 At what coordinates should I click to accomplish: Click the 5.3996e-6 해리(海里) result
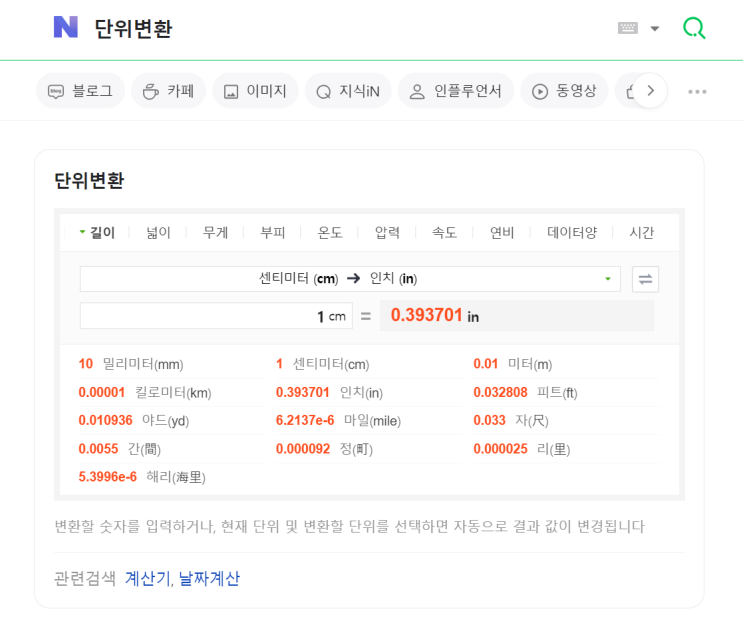142,477
